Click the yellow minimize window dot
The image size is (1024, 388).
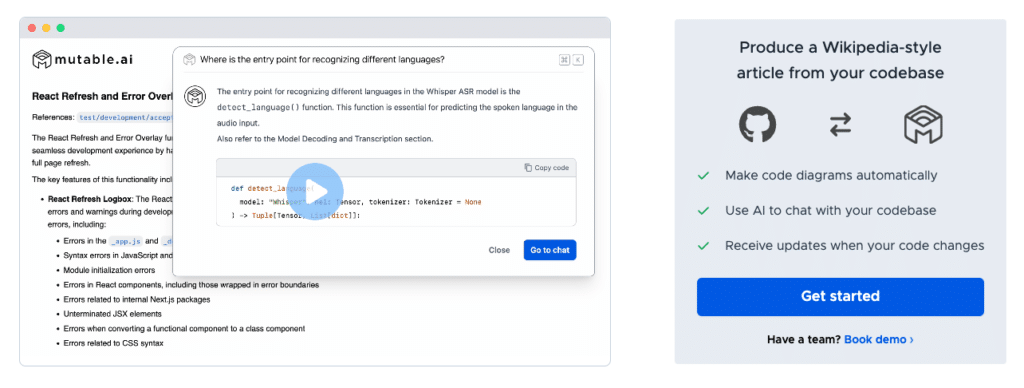[46, 28]
